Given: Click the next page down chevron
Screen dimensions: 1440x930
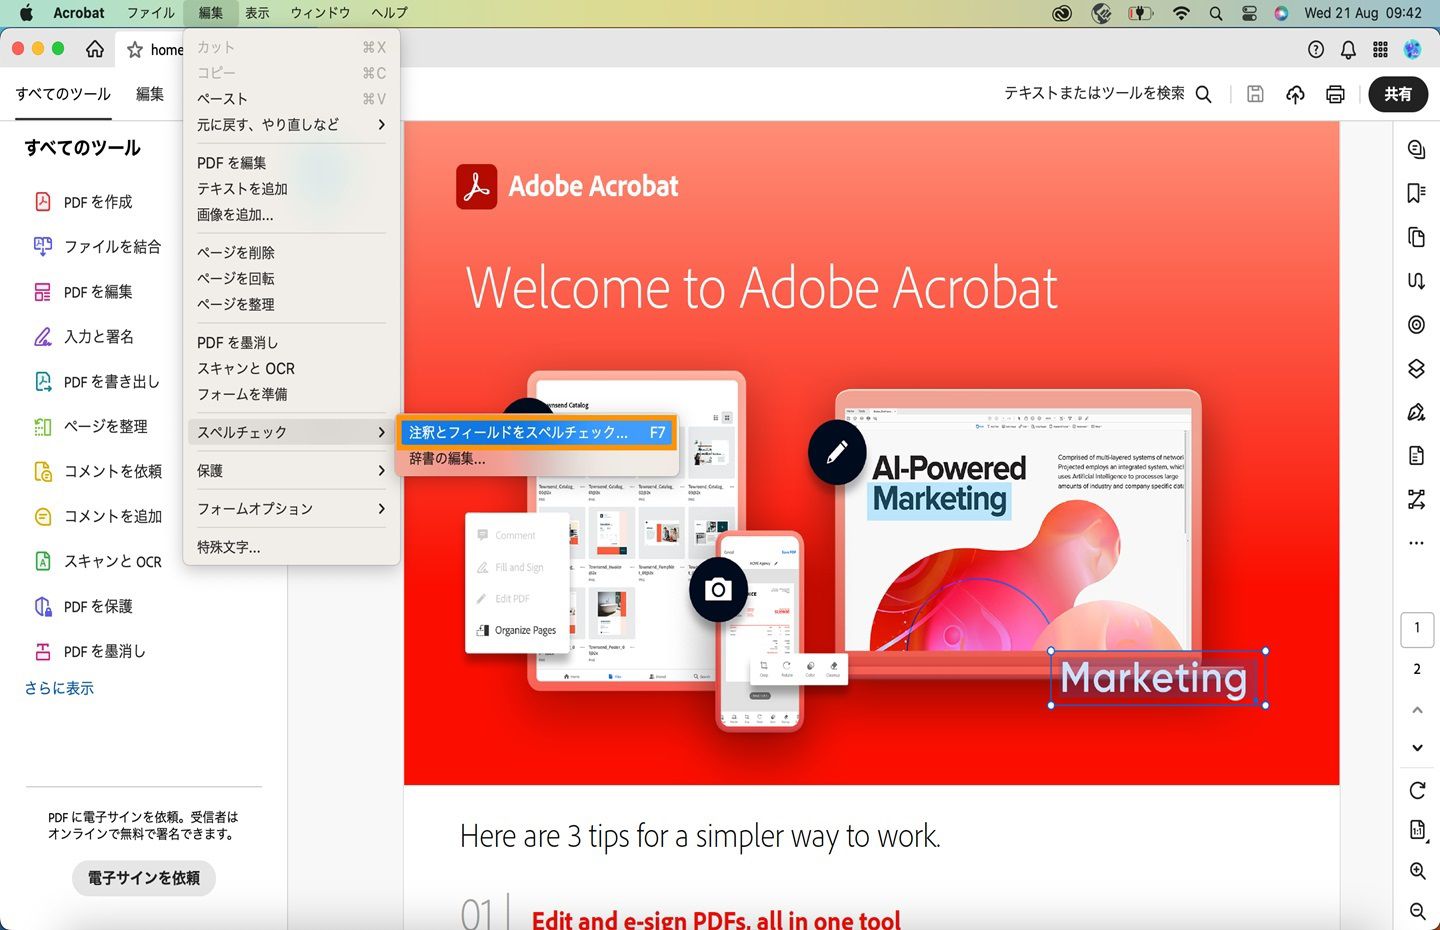Looking at the screenshot, I should click(x=1416, y=747).
